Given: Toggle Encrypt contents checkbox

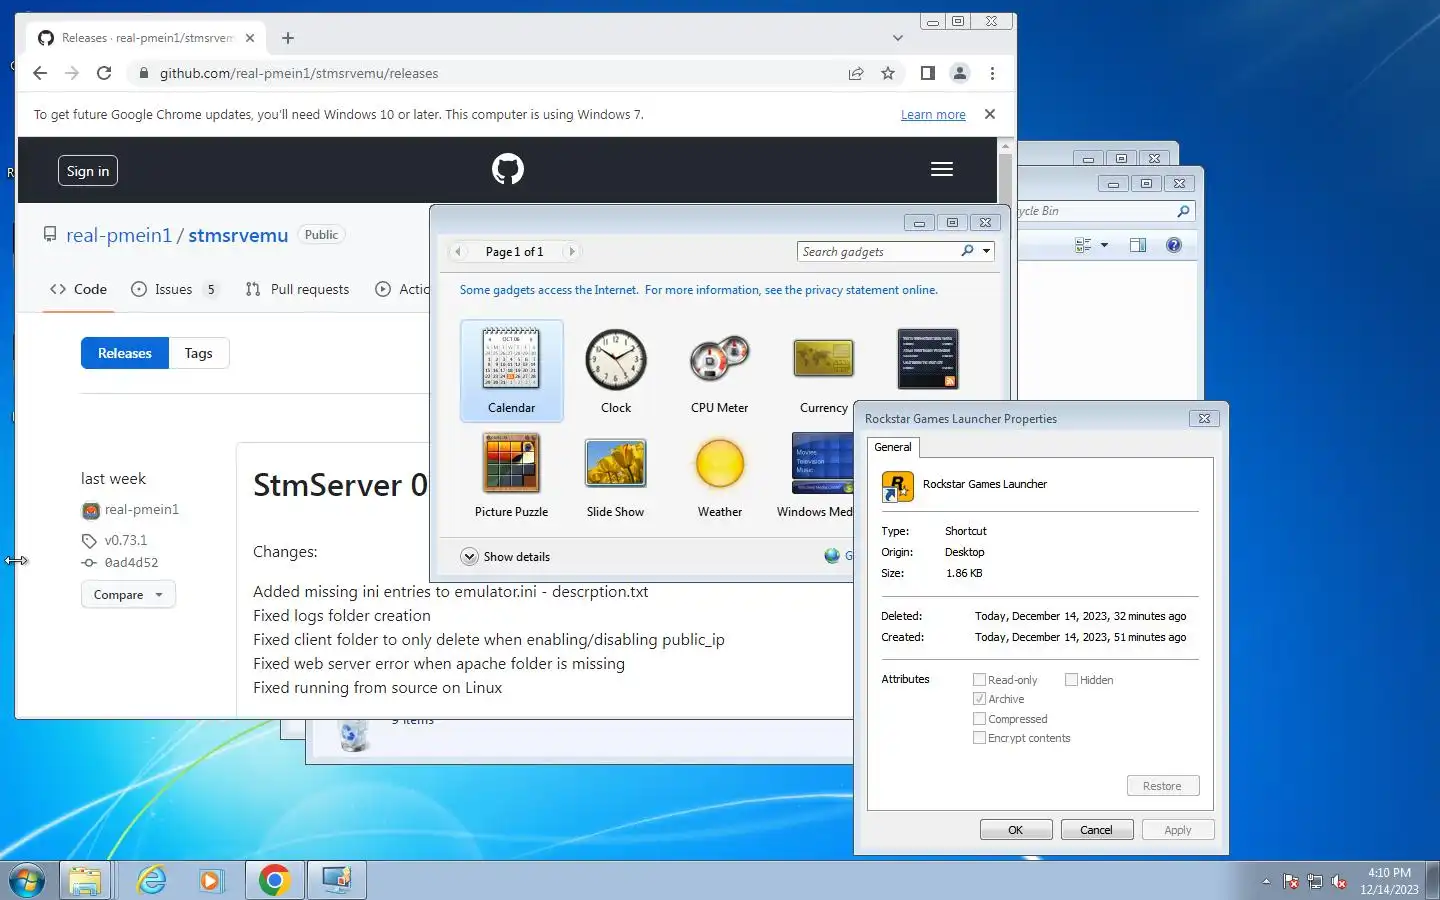Looking at the screenshot, I should tap(980, 738).
